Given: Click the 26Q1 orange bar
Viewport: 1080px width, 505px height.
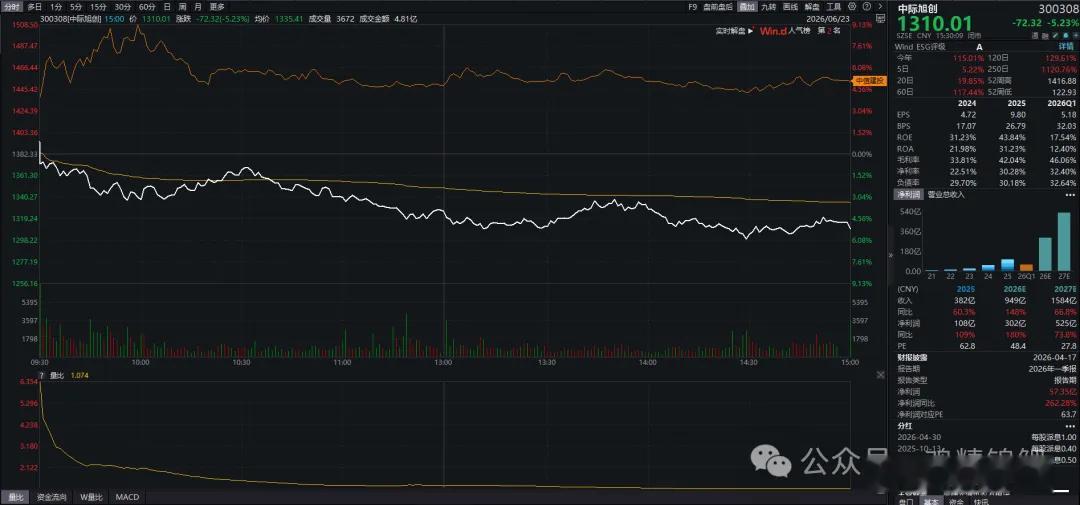Looking at the screenshot, I should (1026, 267).
